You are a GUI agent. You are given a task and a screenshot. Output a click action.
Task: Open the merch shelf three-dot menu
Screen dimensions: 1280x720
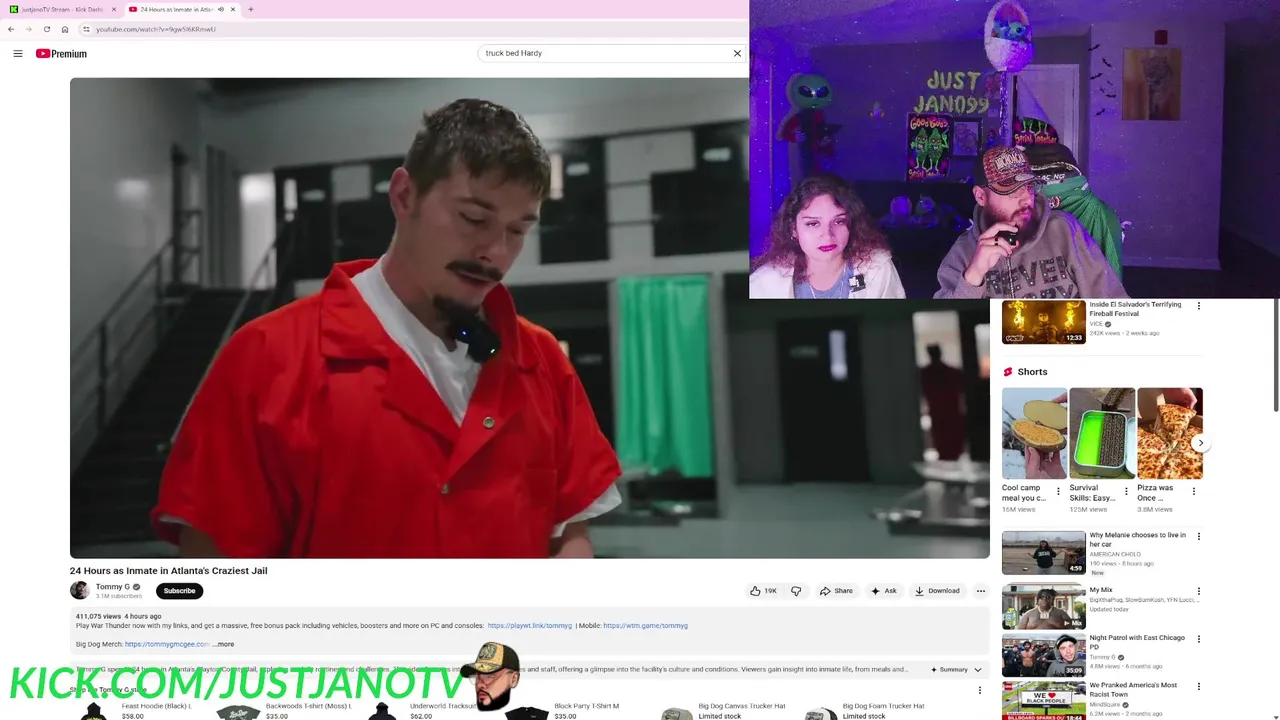point(980,690)
